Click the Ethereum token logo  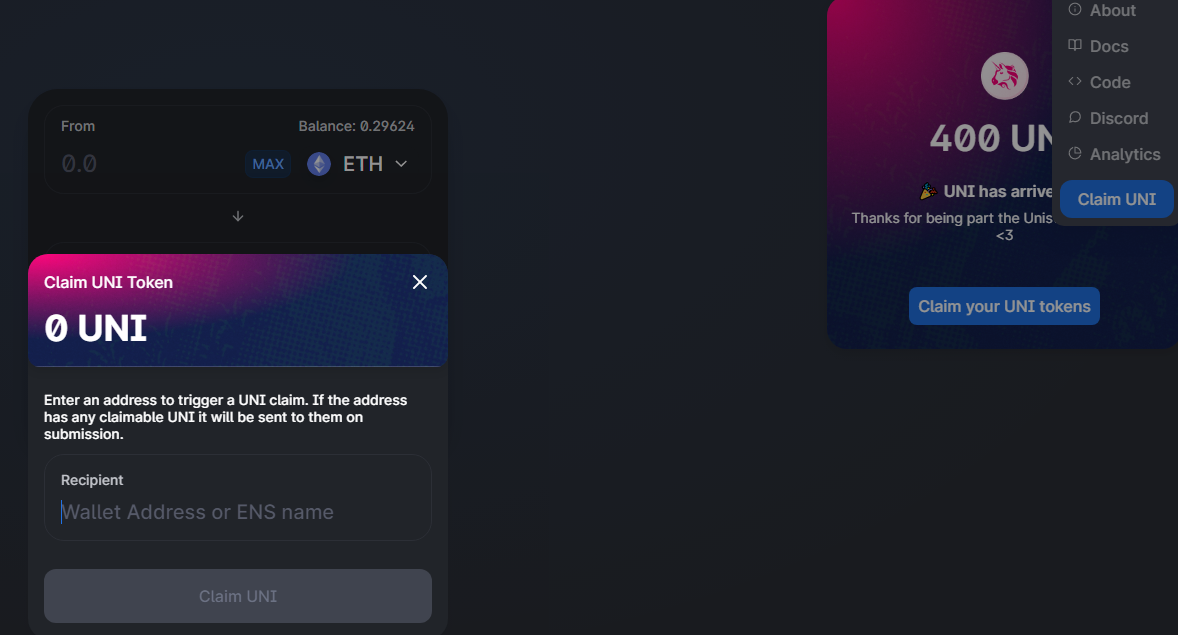[319, 164]
